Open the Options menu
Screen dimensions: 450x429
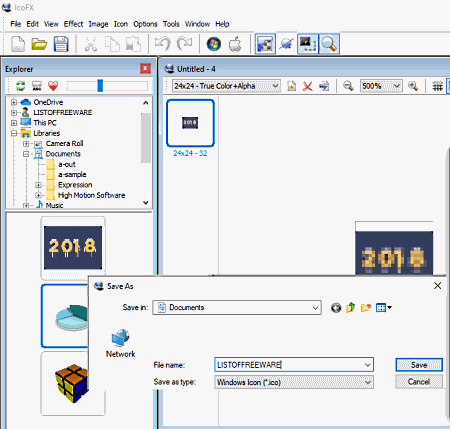[145, 24]
